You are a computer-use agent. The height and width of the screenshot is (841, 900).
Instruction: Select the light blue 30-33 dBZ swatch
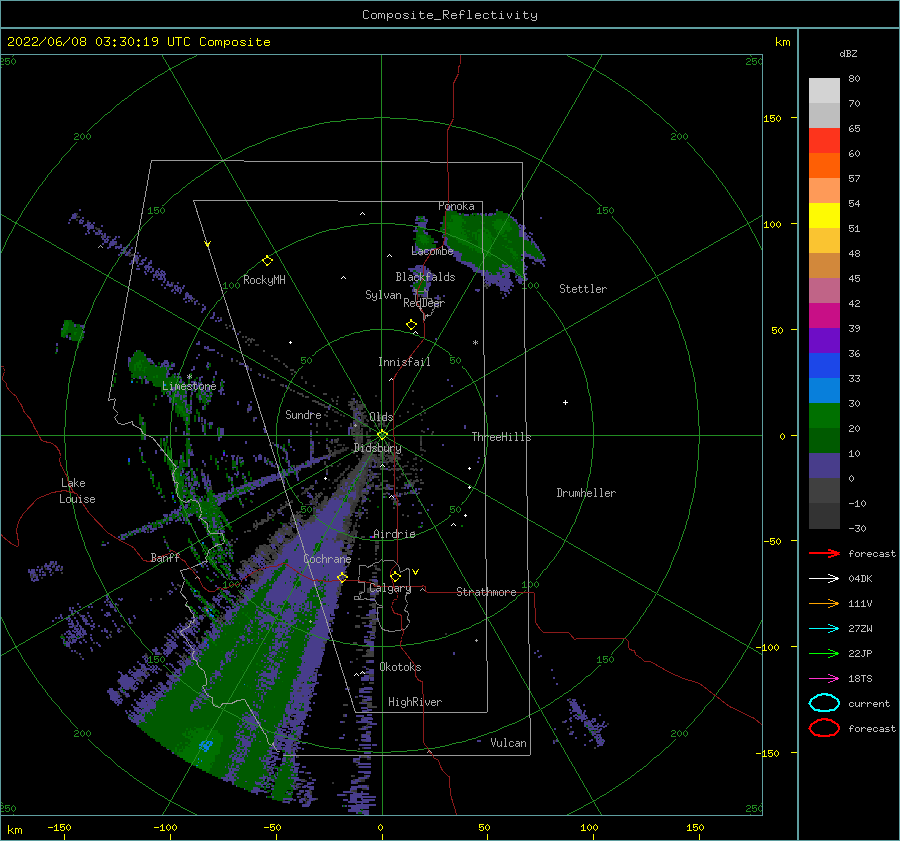[x=824, y=391]
